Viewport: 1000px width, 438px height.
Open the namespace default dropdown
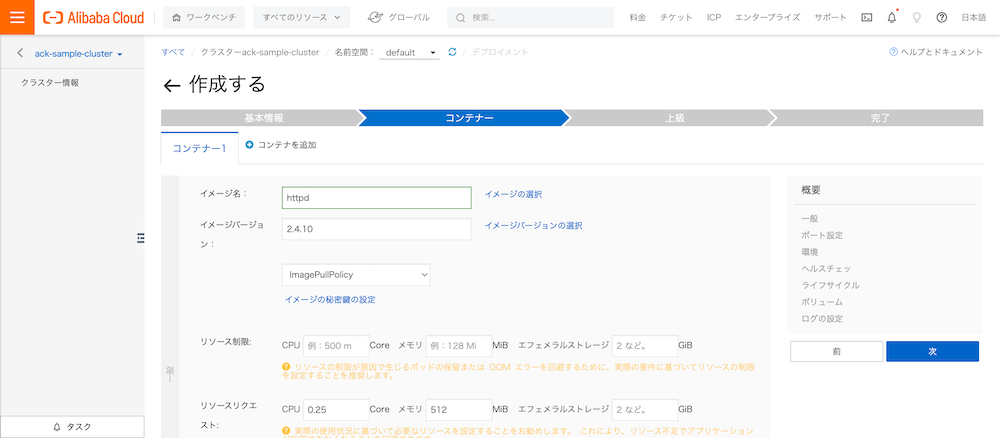tap(410, 52)
